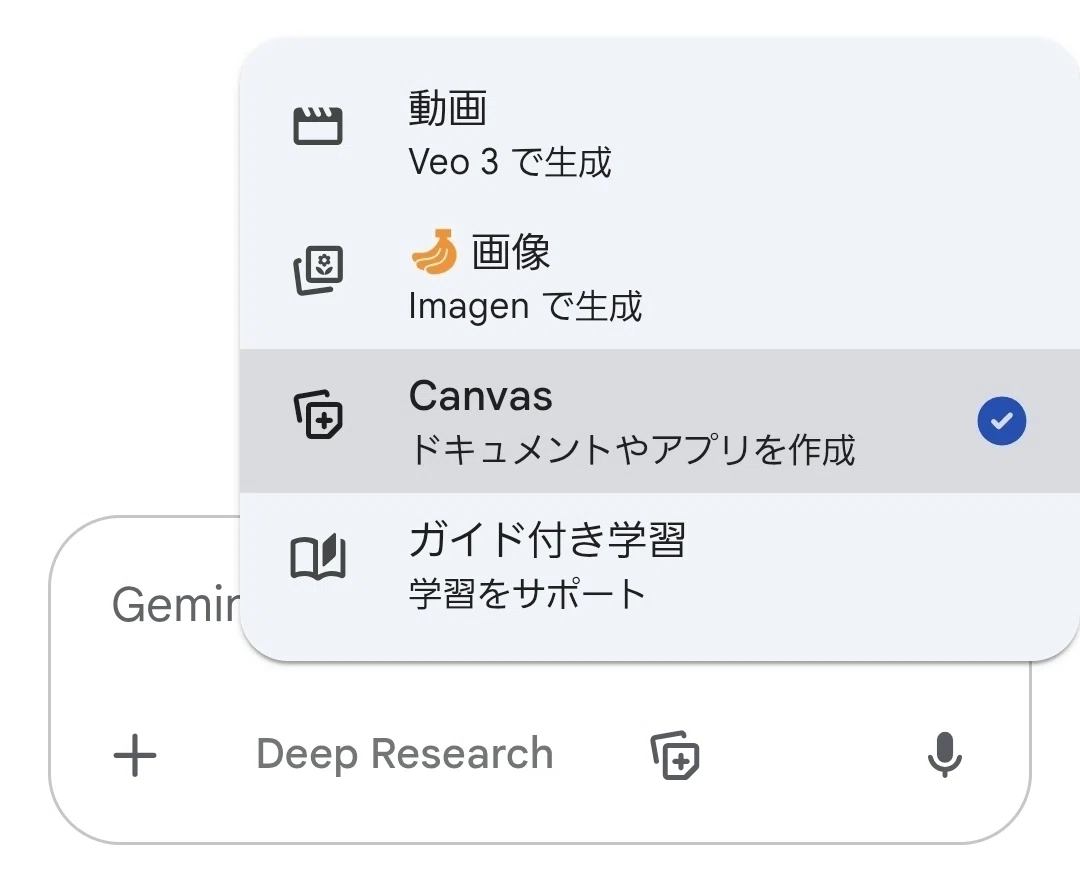Click the Deep Research button
This screenshot has width=1080, height=881.
click(405, 754)
